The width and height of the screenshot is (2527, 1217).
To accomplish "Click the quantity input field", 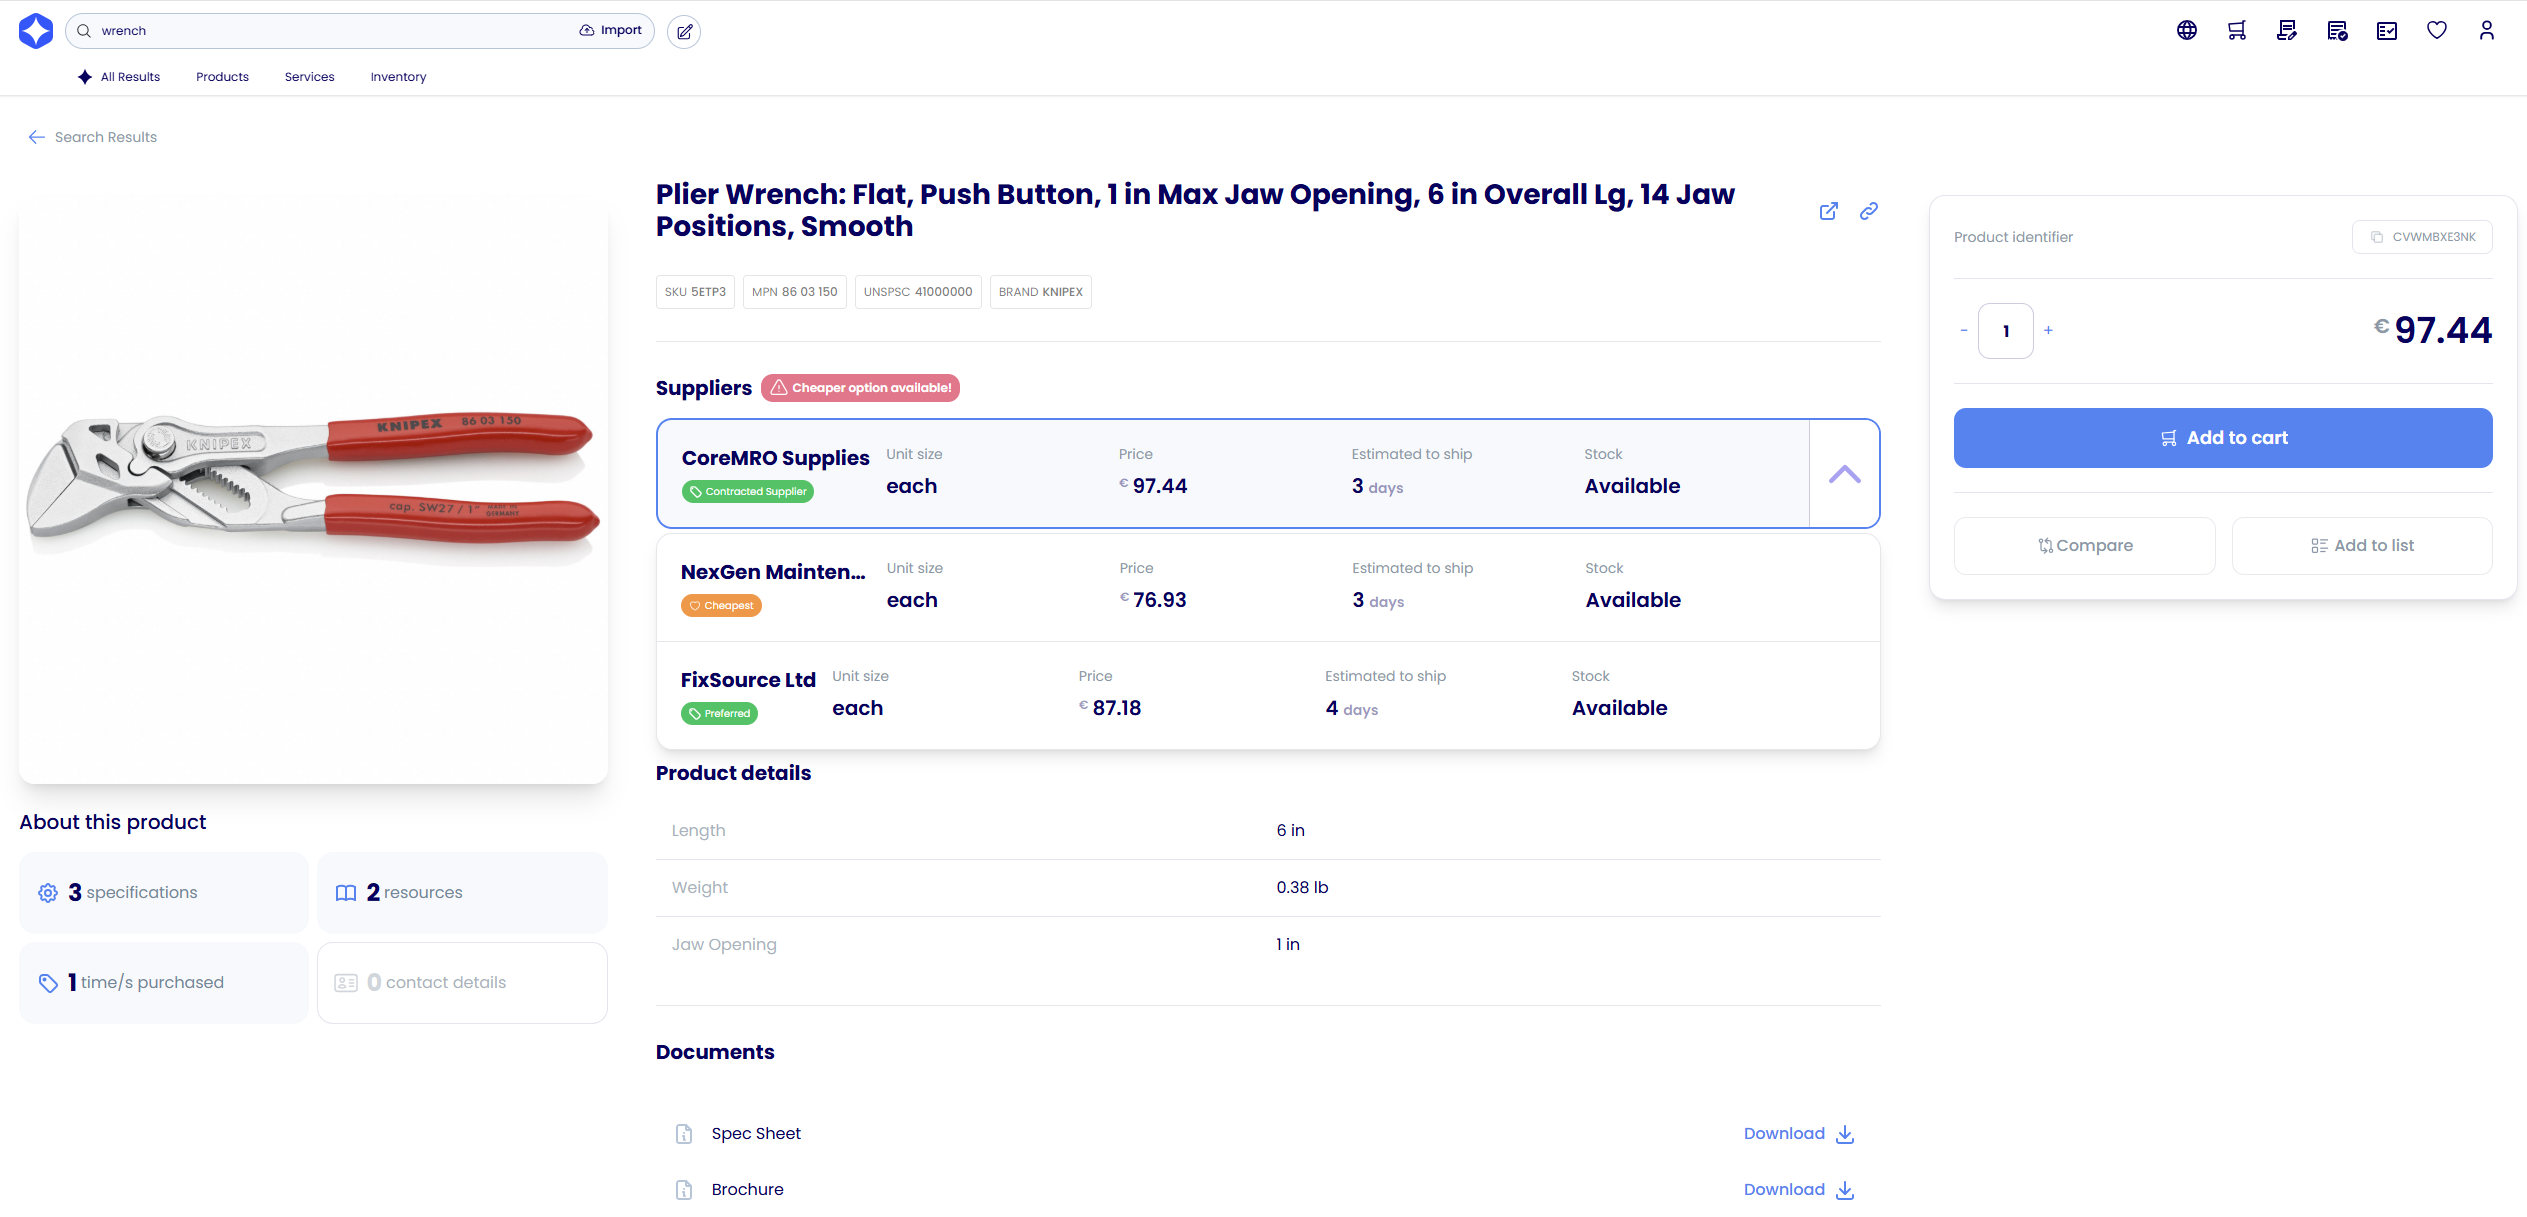I will pos(2005,331).
